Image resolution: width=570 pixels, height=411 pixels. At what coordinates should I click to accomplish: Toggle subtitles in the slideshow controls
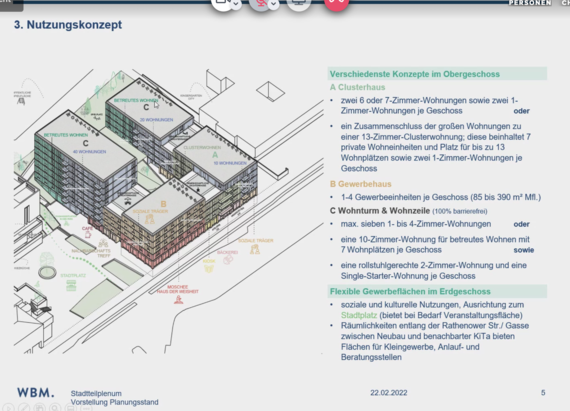[x=71, y=408]
